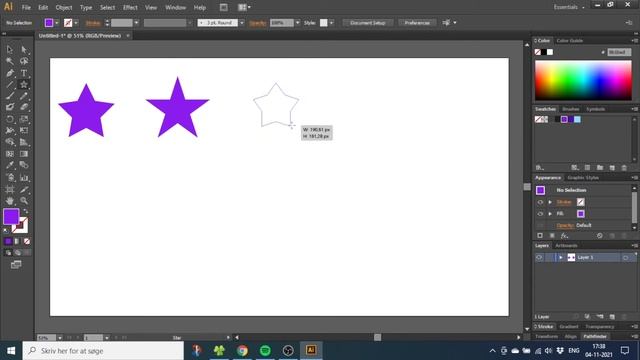Add new effect fx in Appearance panel
This screenshot has height=360, width=640.
click(x=564, y=236)
